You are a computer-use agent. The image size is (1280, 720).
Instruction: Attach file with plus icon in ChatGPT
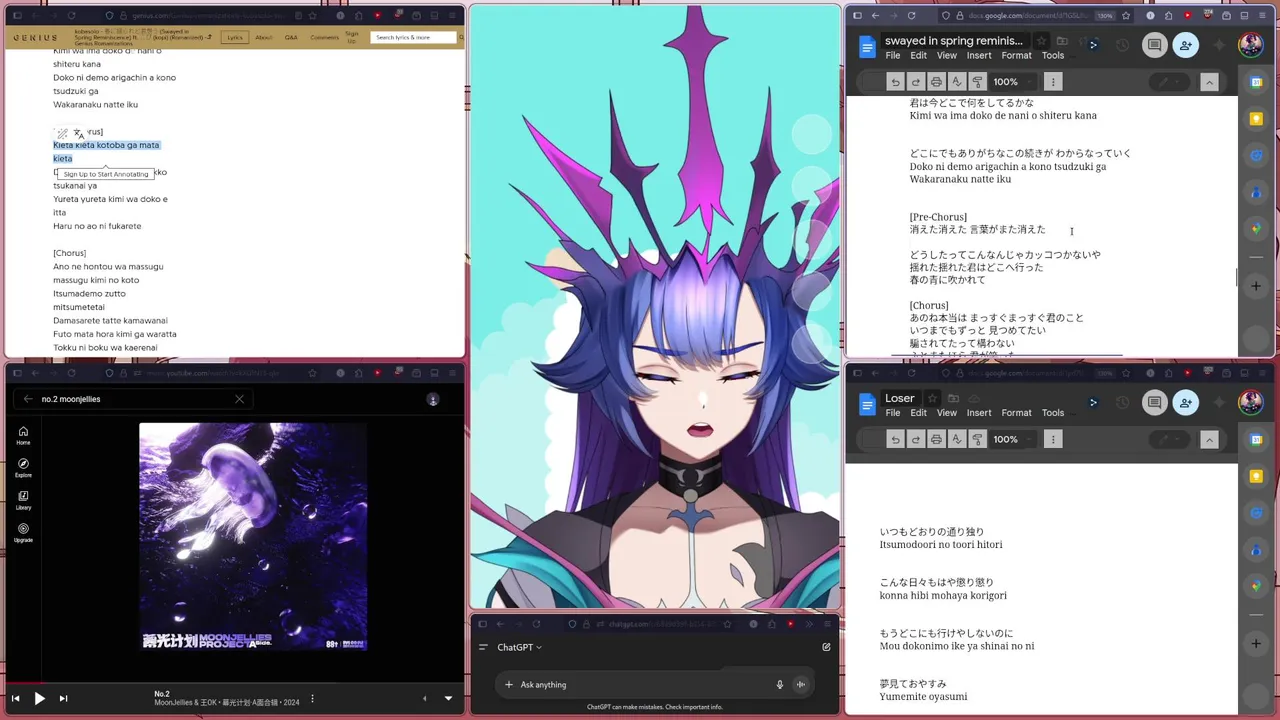[x=509, y=685]
